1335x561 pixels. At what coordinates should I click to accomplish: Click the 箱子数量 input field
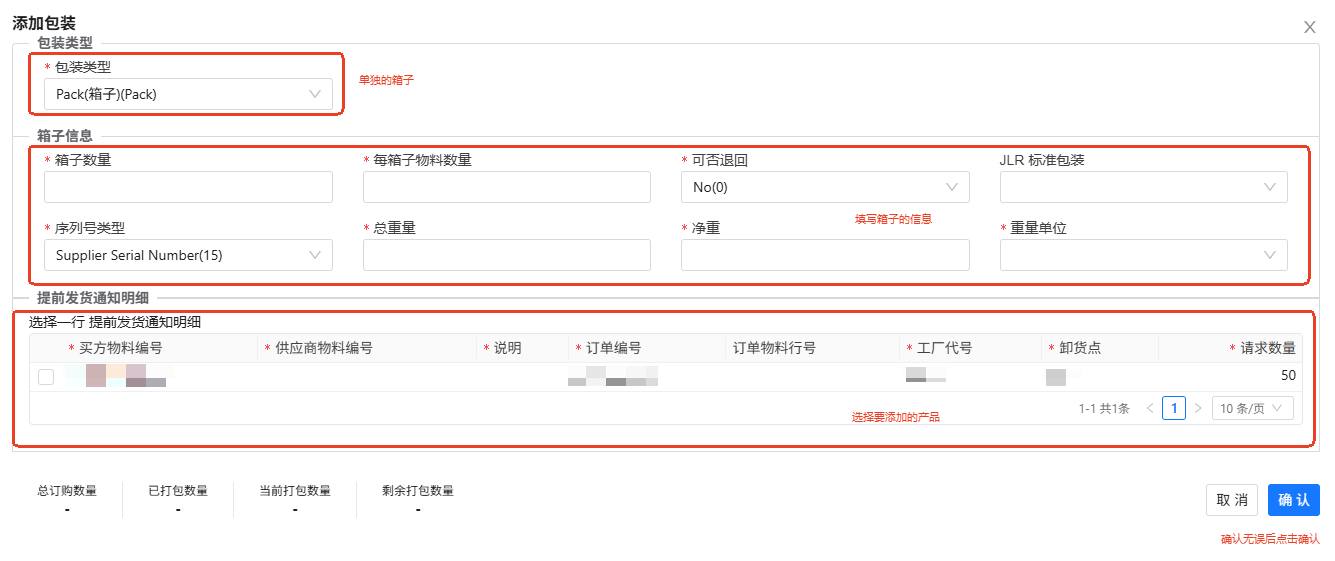point(188,187)
